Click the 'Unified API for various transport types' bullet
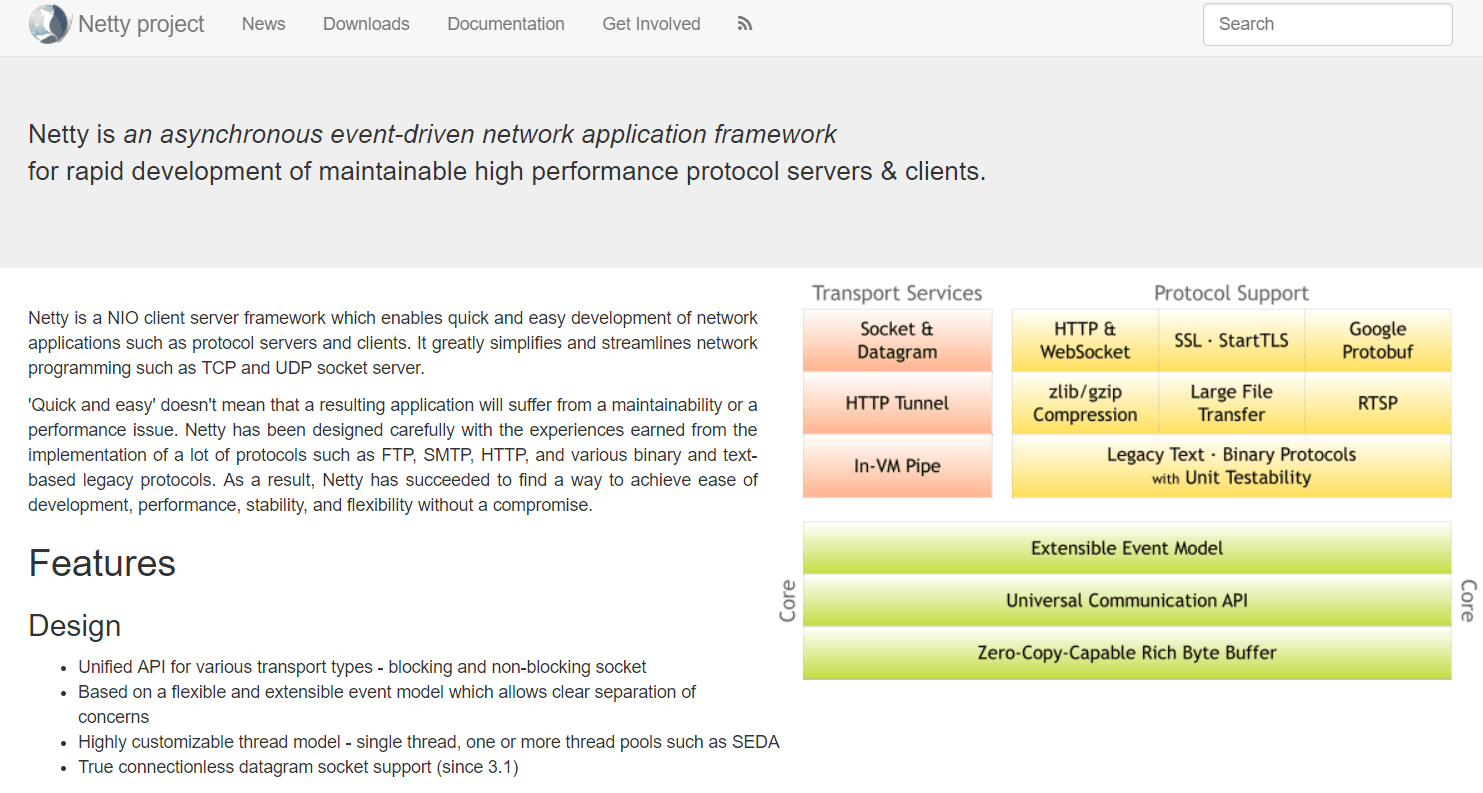Image resolution: width=1483 pixels, height=793 pixels. coord(362,667)
